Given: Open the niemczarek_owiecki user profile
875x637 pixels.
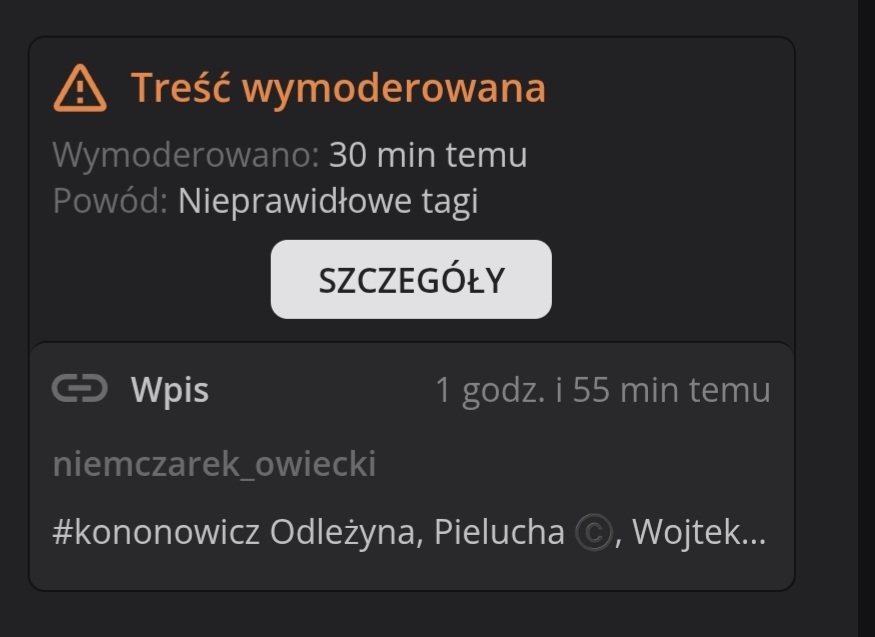Looking at the screenshot, I should pos(215,464).
